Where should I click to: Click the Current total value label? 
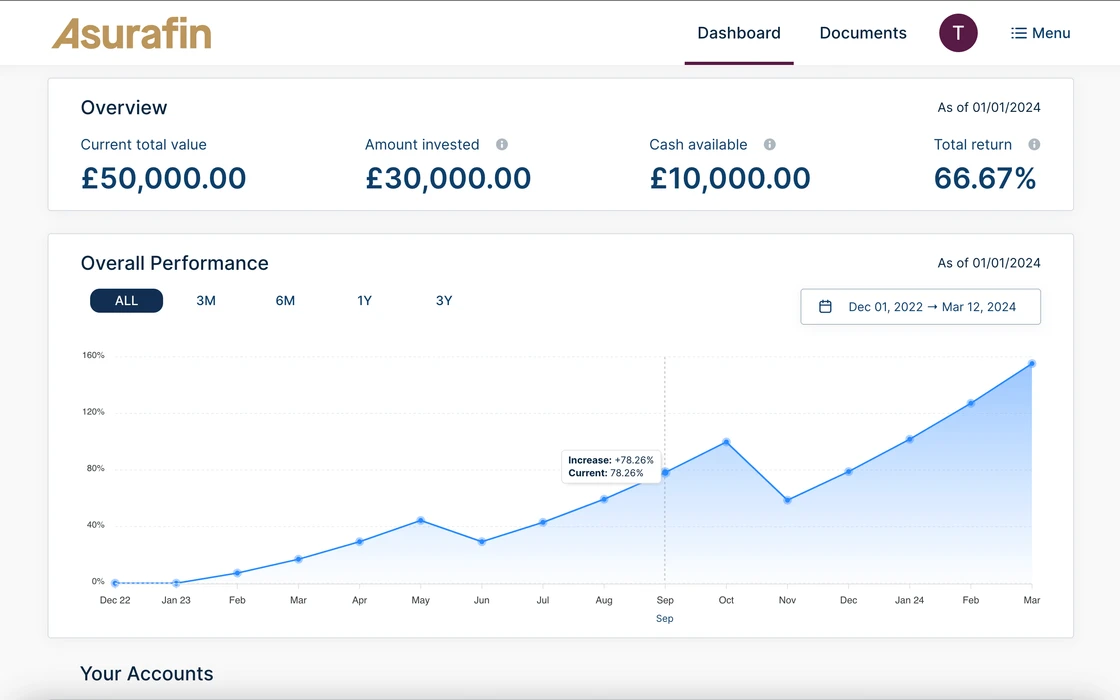(x=144, y=144)
